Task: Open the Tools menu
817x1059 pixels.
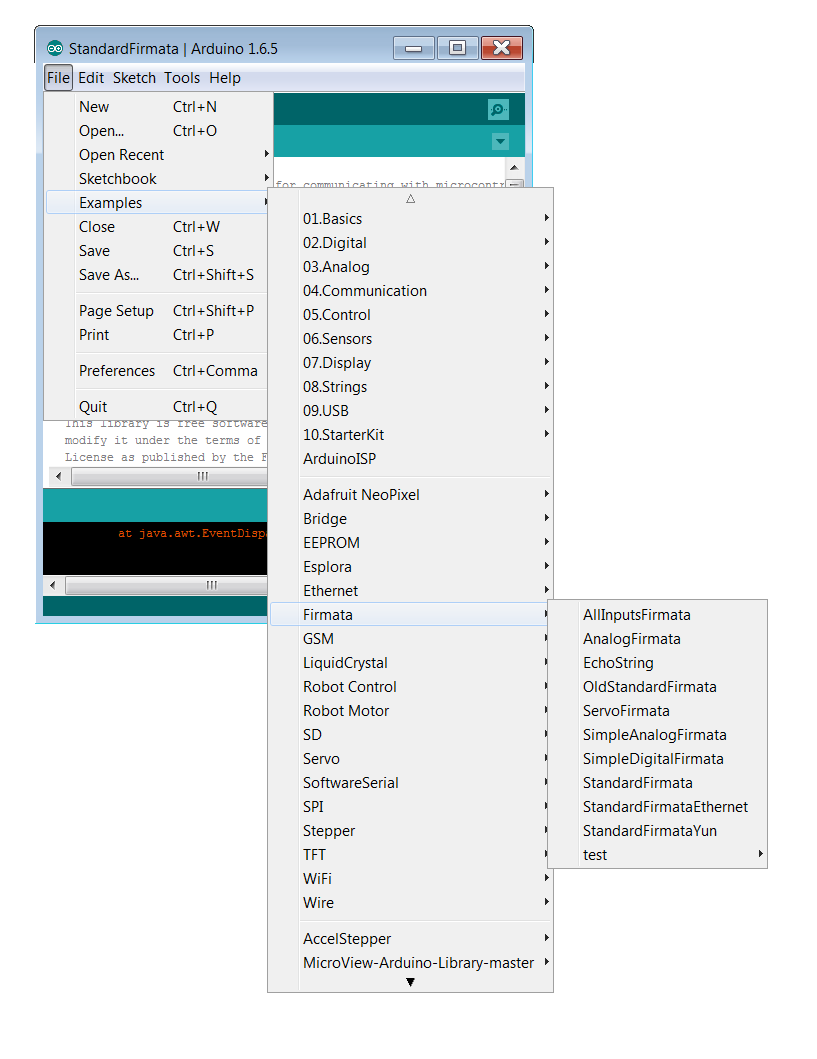Action: point(182,77)
